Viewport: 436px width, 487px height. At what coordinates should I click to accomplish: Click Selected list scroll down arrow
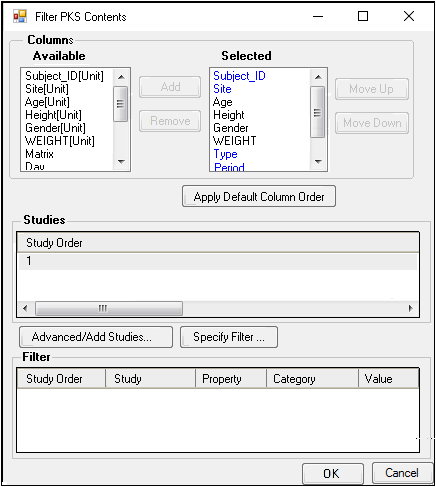pos(318,162)
